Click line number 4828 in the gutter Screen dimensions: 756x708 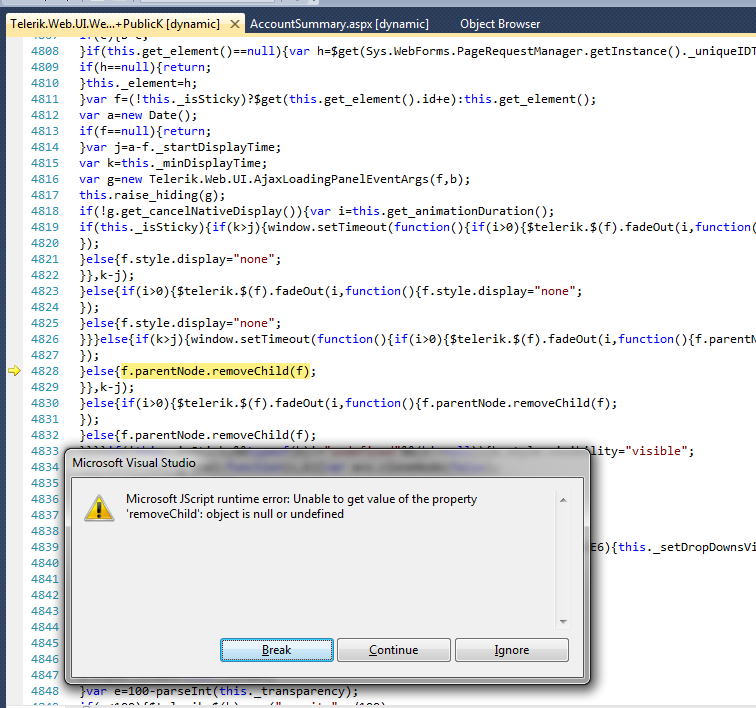click(44, 371)
